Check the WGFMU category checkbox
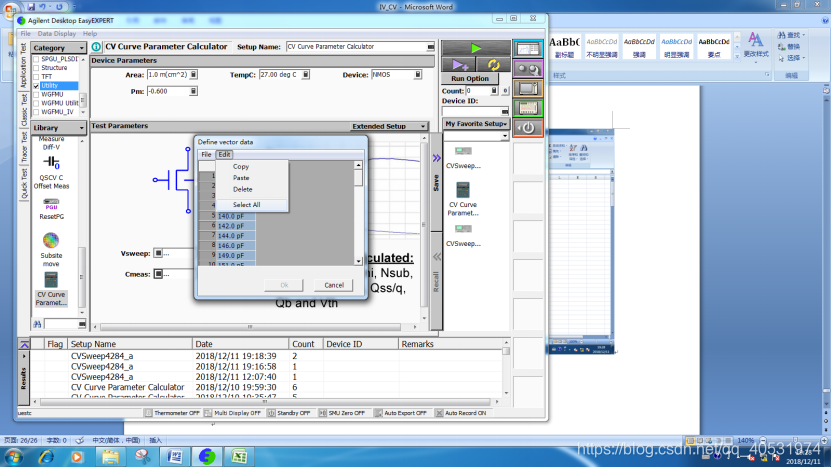Screen dimensions: 831x468 click(x=36, y=94)
